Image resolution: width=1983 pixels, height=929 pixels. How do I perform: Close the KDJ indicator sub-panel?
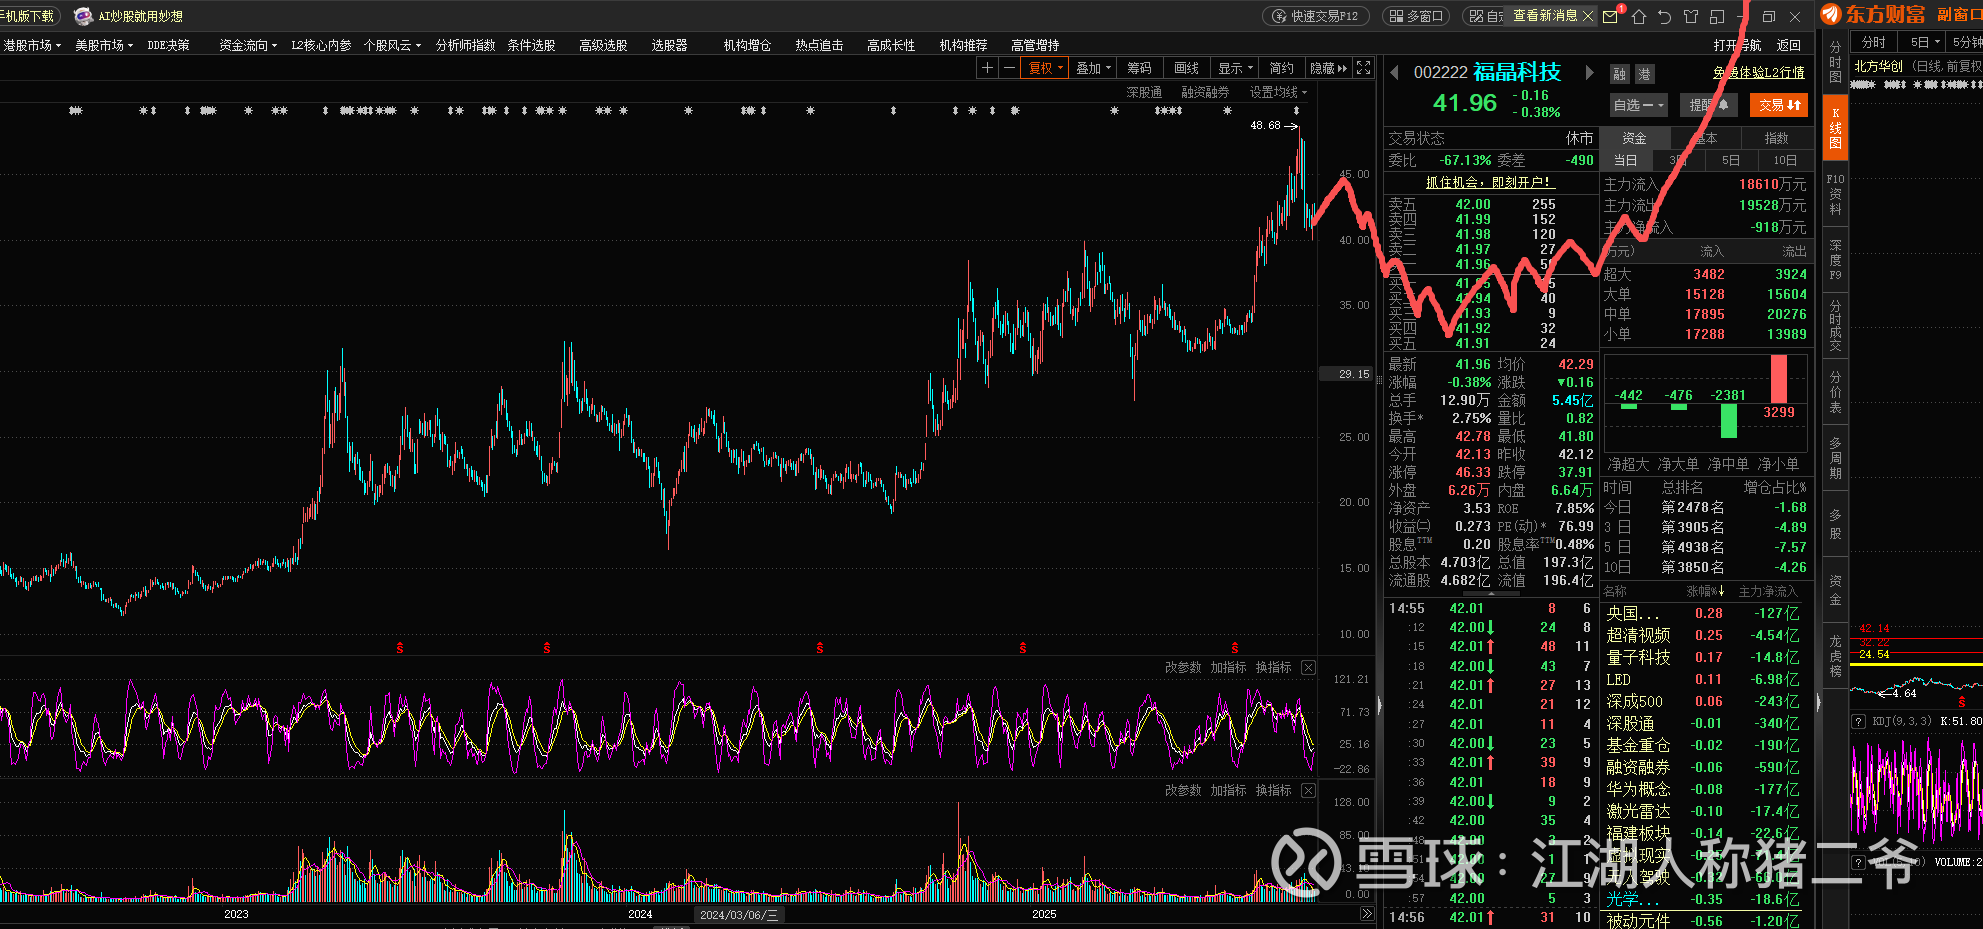(x=1308, y=667)
